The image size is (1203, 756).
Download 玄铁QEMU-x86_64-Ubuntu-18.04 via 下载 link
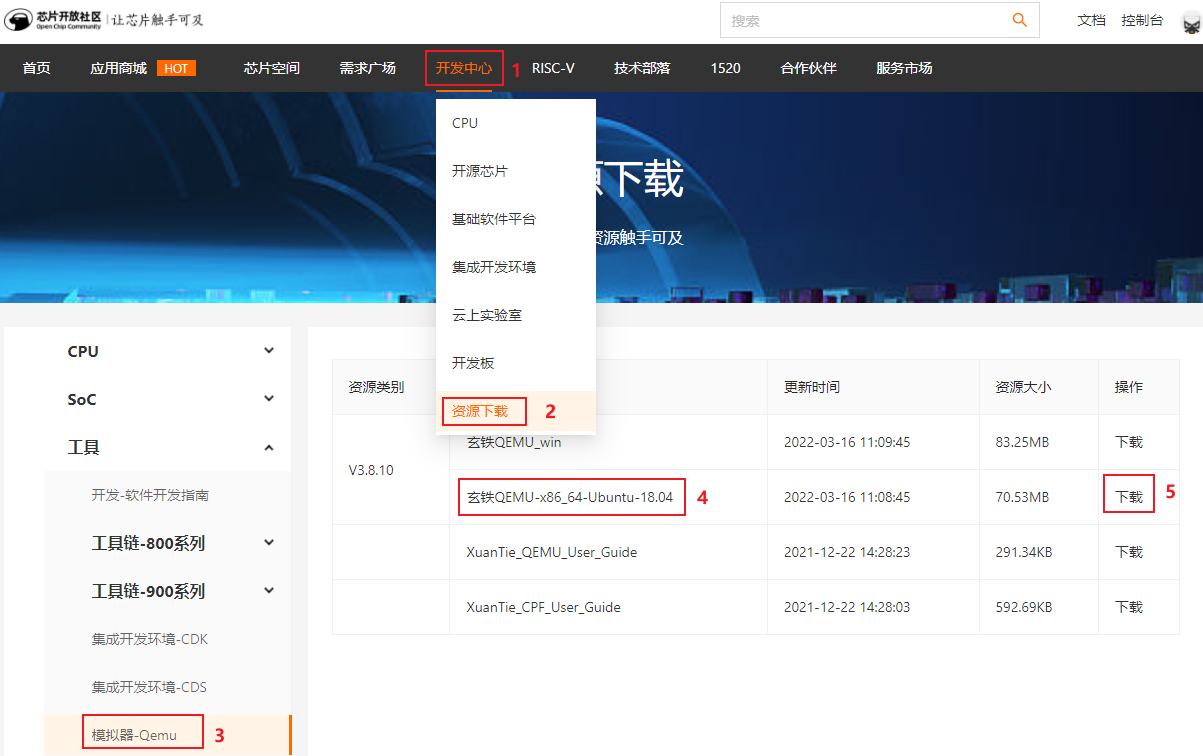click(x=1129, y=497)
